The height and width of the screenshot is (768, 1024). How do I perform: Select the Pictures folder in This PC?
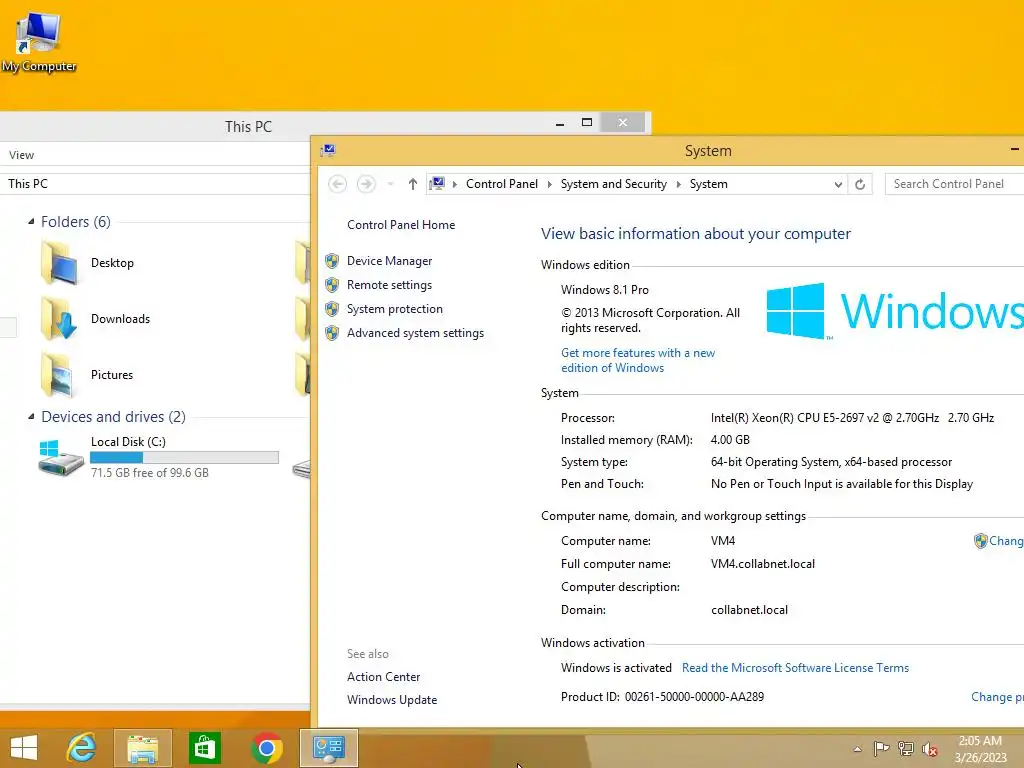[87, 375]
